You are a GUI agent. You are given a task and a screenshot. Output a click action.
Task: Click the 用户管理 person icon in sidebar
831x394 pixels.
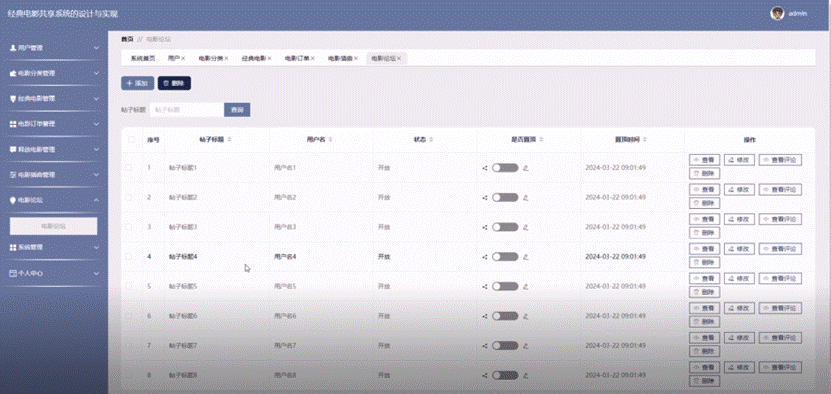pyautogui.click(x=13, y=48)
